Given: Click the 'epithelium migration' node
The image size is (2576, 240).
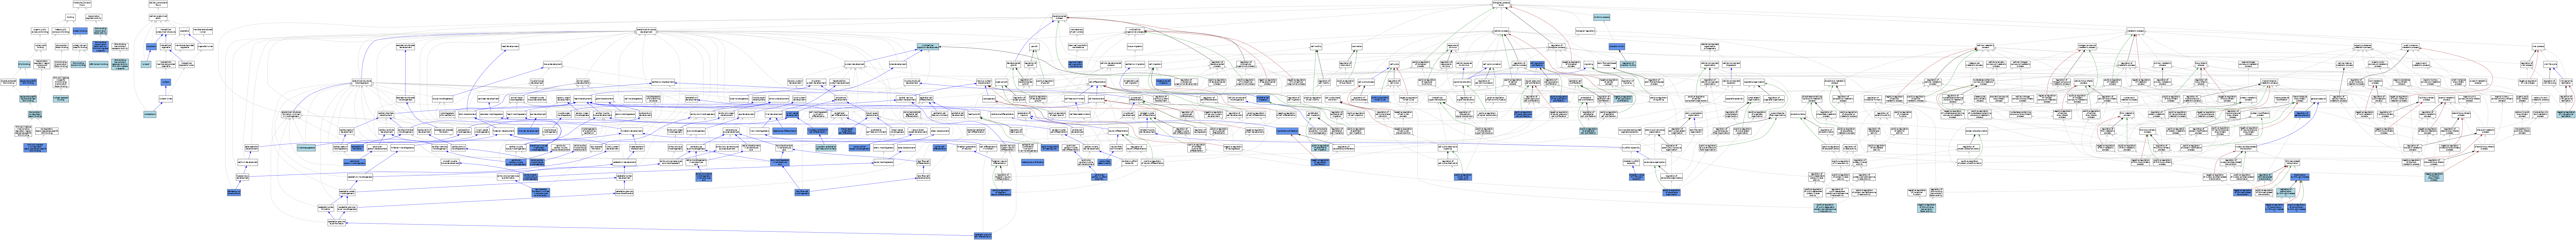Looking at the screenshot, I should [x=1135, y=64].
